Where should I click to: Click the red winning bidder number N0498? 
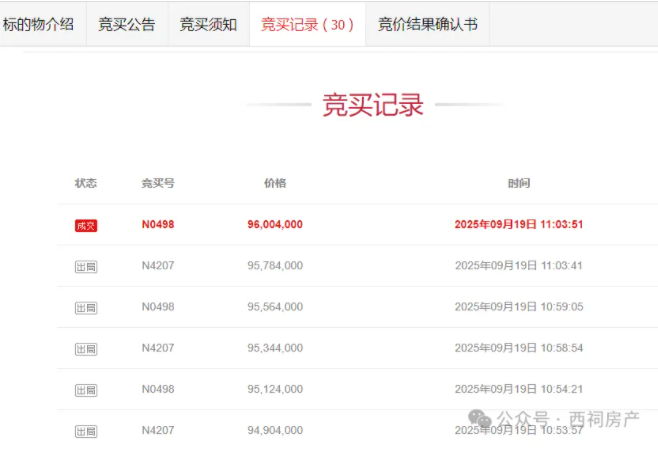158,225
